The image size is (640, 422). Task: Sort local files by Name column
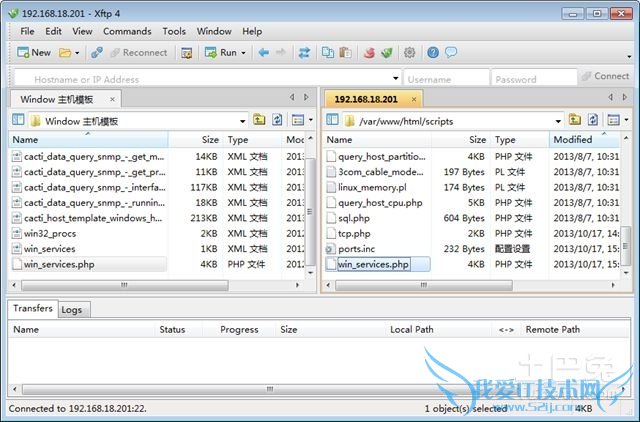click(89, 140)
